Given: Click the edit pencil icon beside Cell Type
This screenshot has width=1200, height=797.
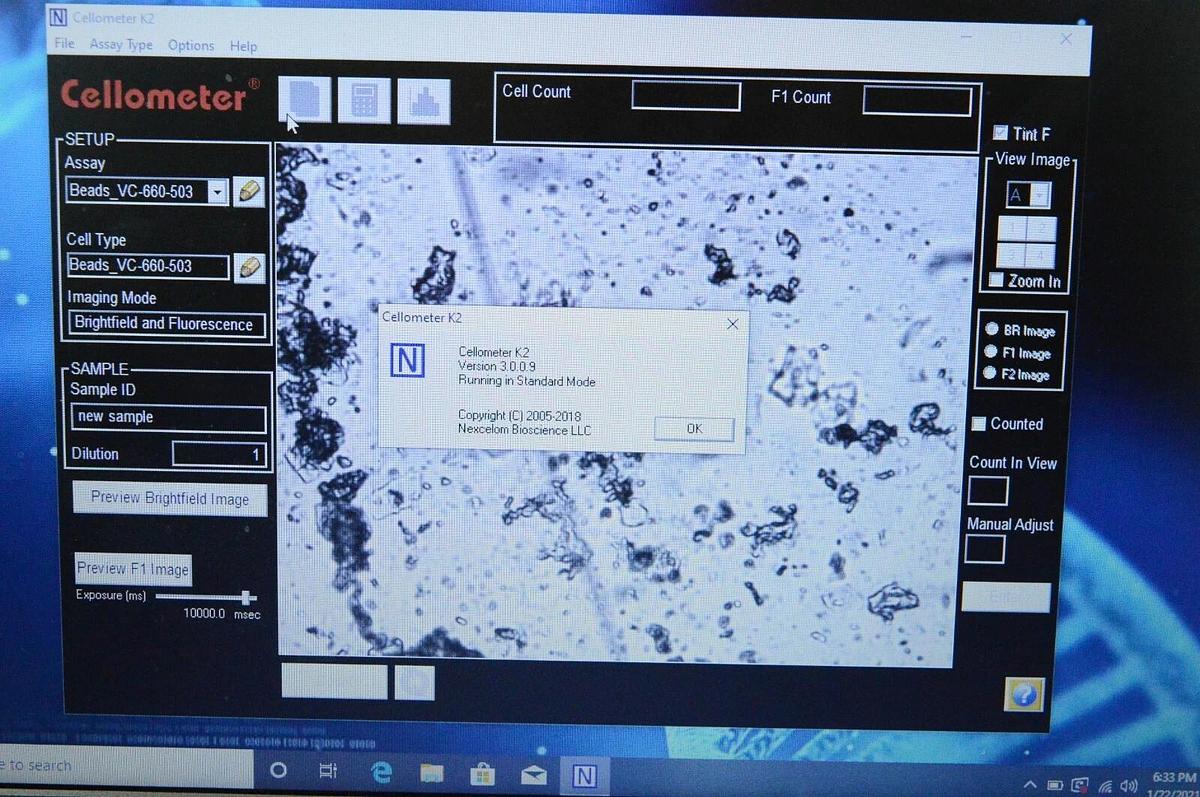Looking at the screenshot, I should coord(248,267).
